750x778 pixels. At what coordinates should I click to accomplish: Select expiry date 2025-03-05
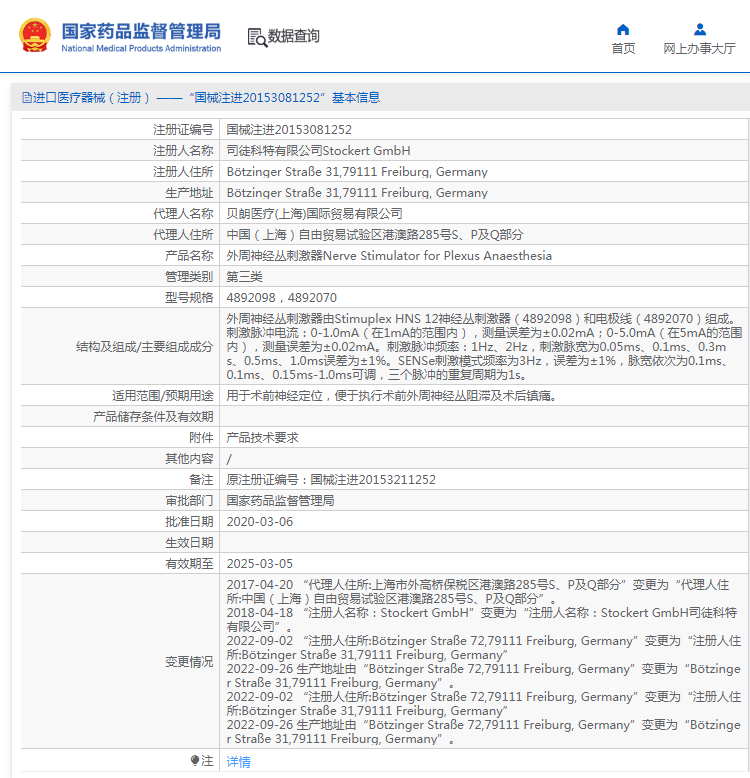point(260,564)
